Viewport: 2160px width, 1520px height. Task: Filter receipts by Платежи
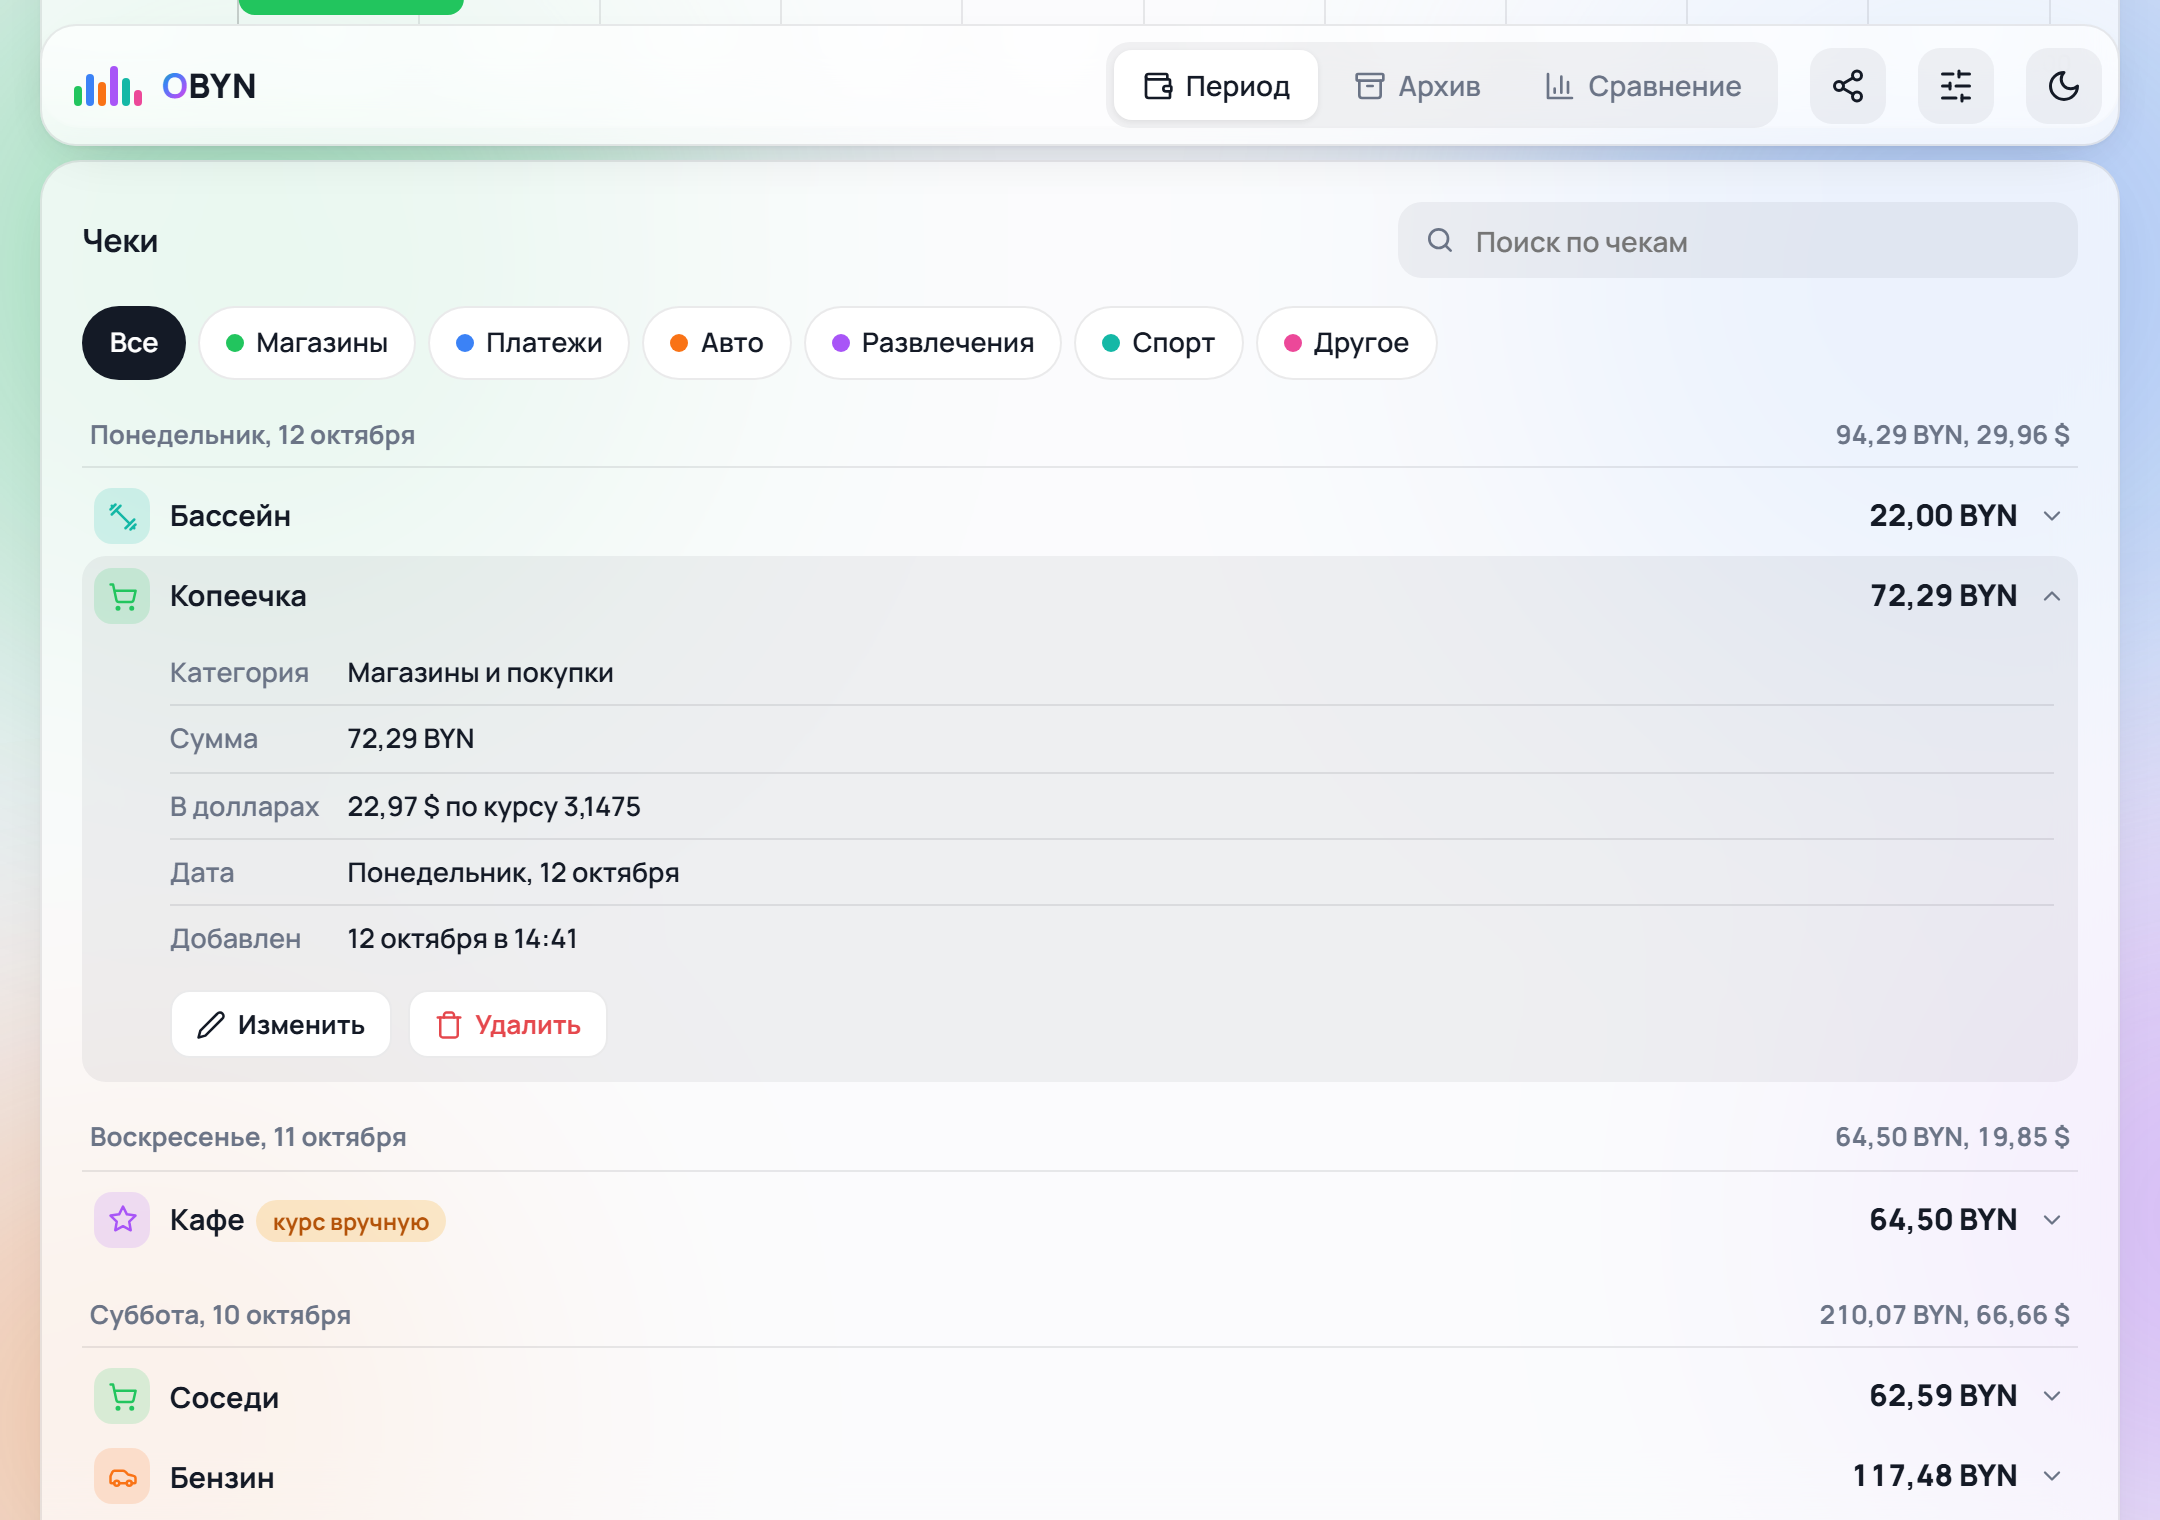pos(529,343)
